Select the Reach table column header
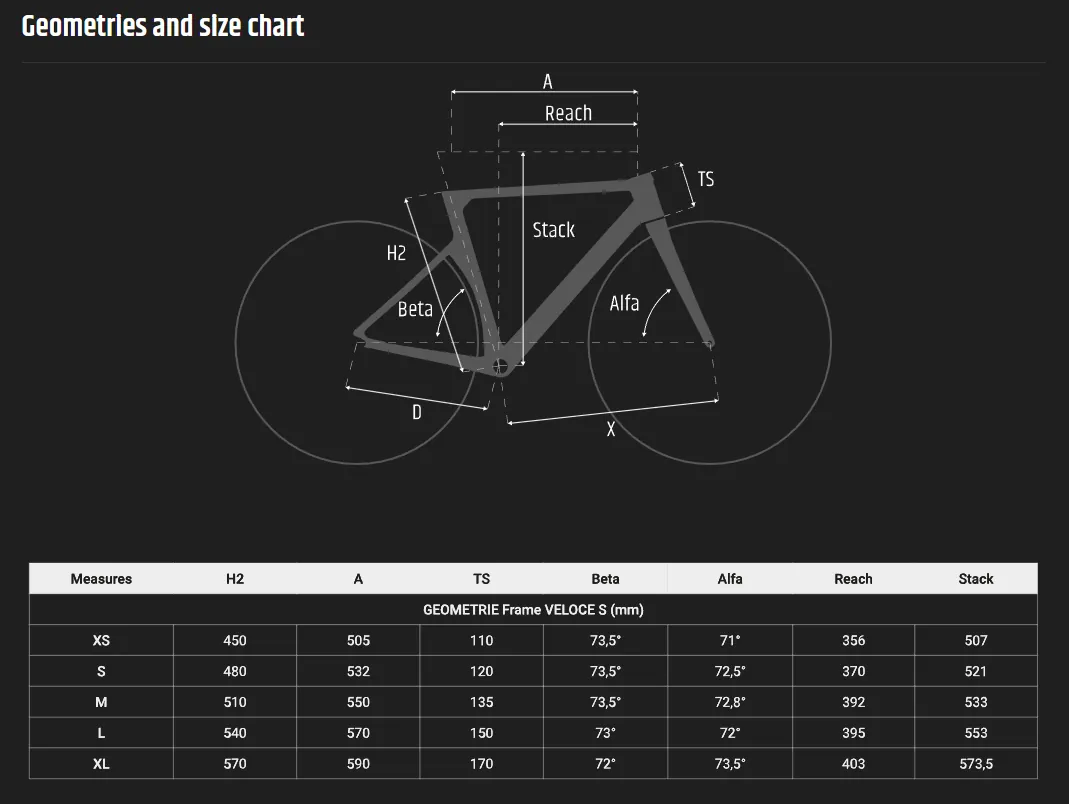This screenshot has height=804, width=1069. coord(853,579)
